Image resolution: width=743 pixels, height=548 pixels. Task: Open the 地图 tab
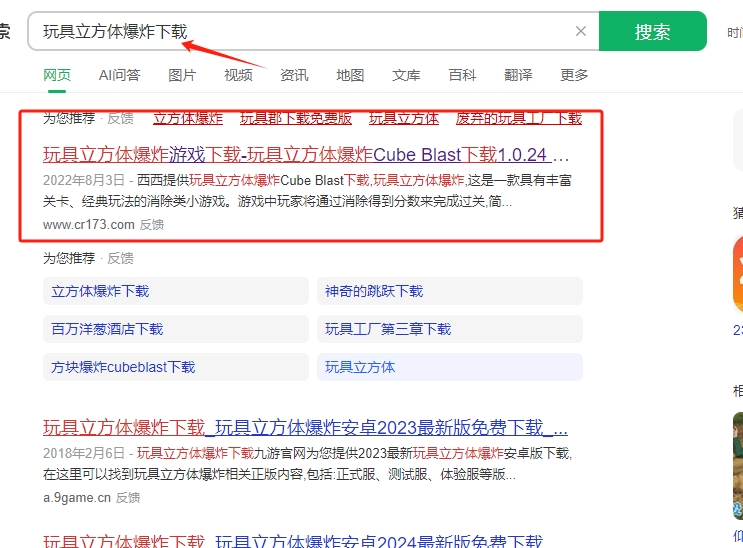[x=350, y=75]
